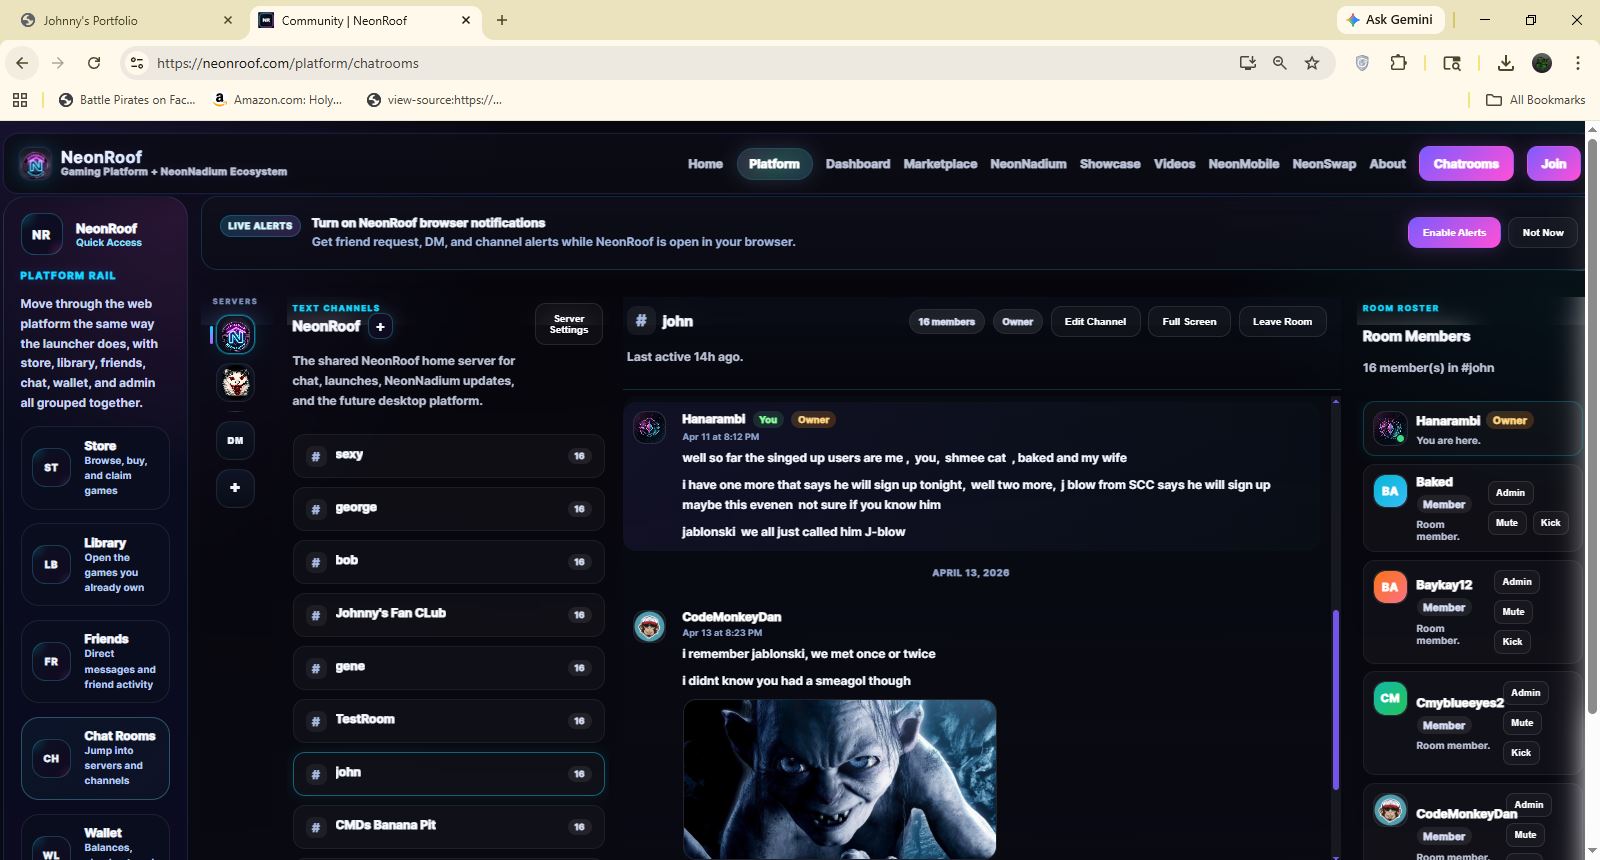Click the address bar URL field

coord(690,63)
